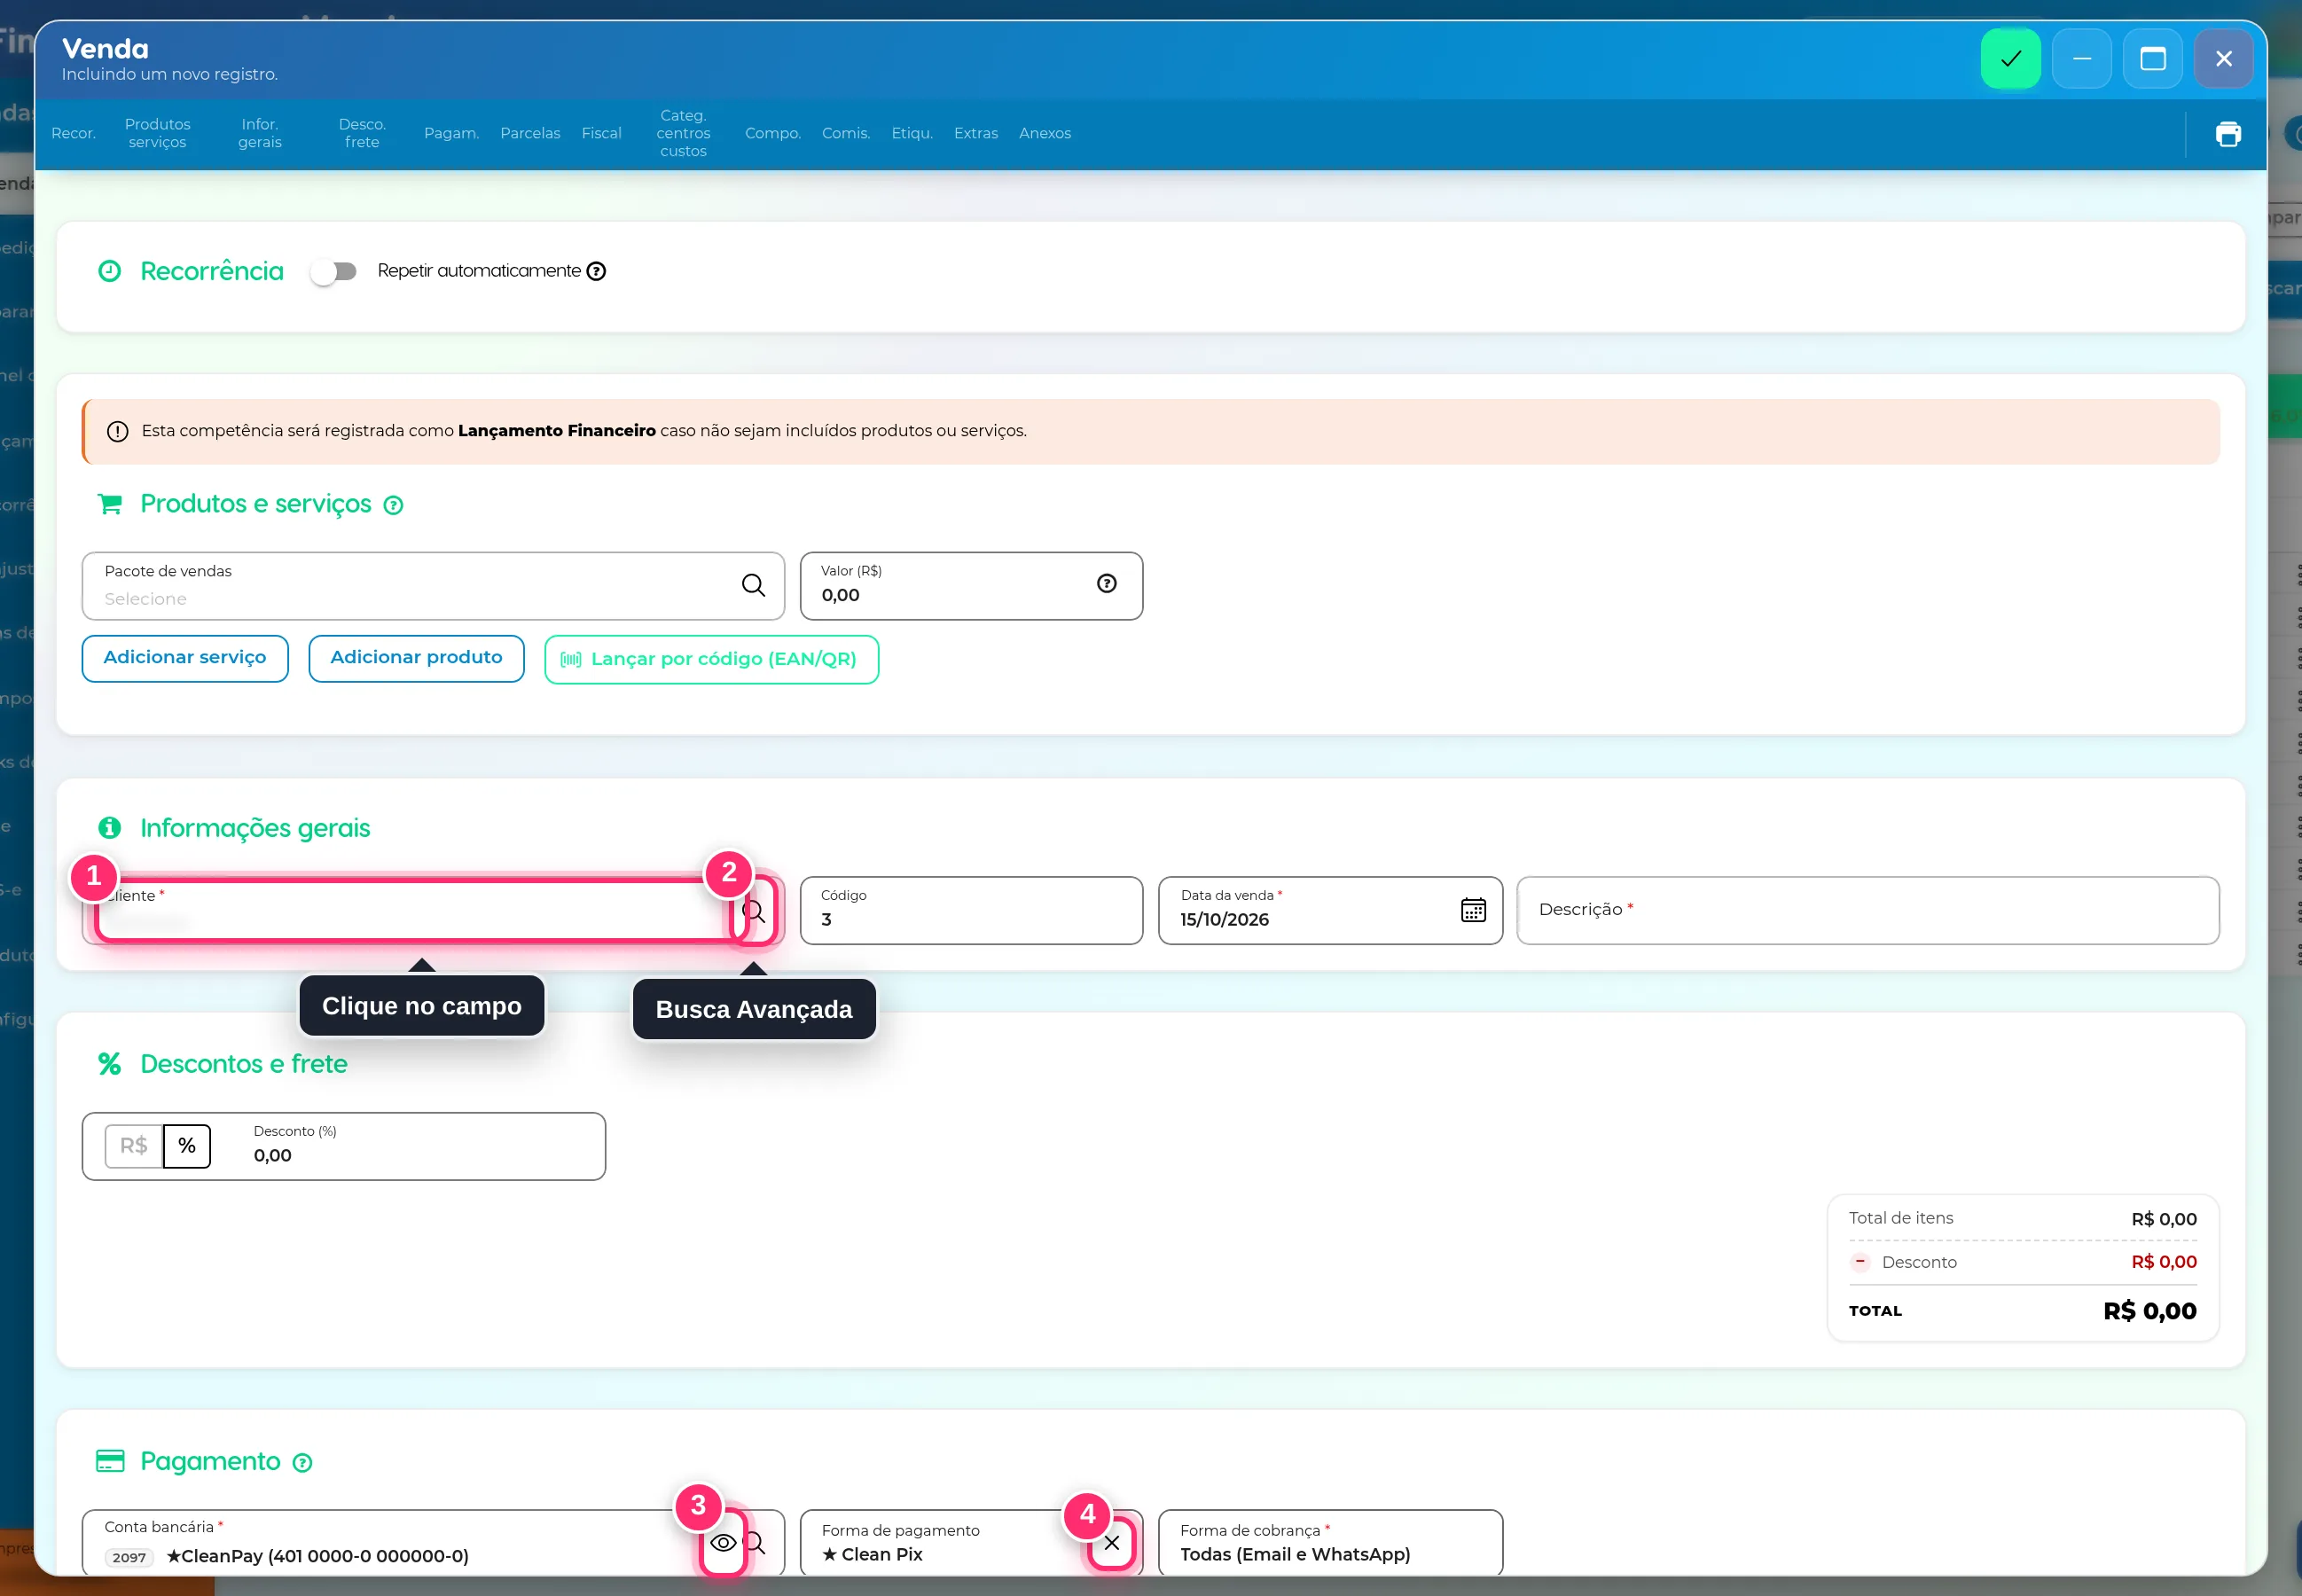Click the Adicionar produto button
The width and height of the screenshot is (2302, 1596).
416,659
